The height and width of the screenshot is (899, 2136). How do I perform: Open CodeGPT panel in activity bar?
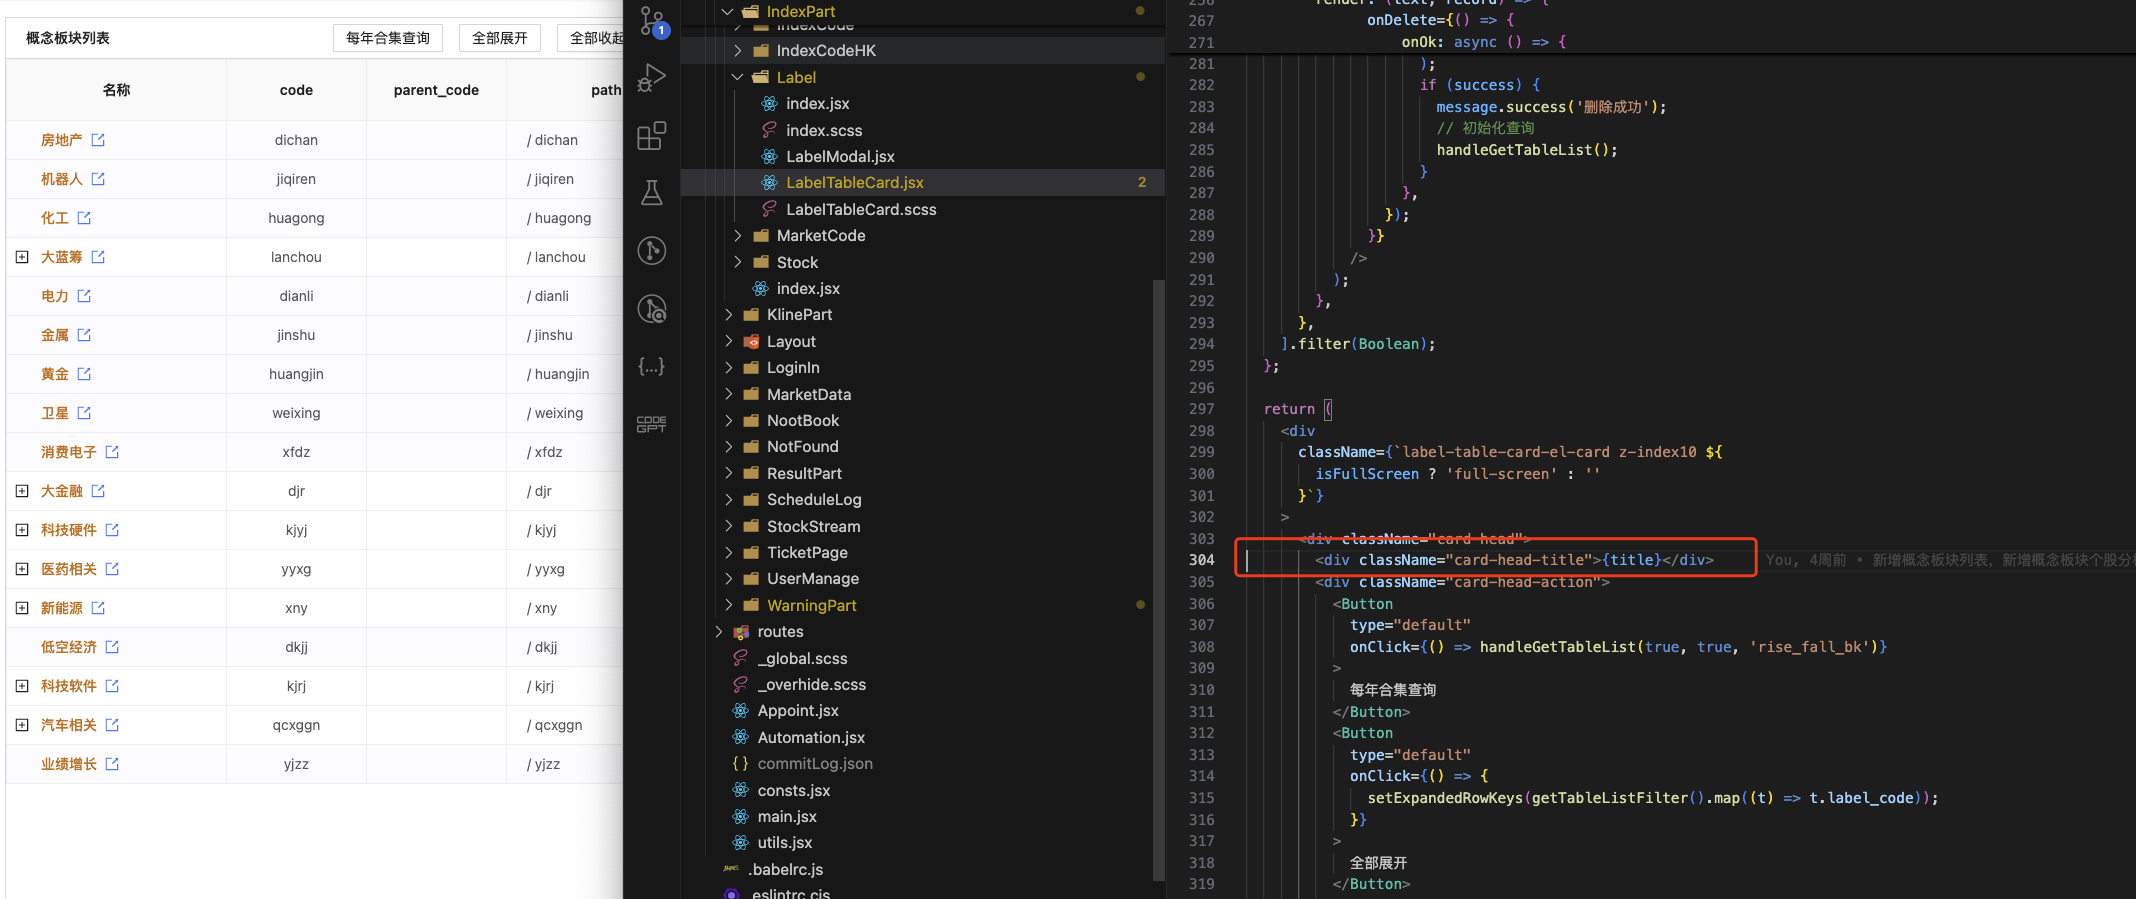[652, 424]
